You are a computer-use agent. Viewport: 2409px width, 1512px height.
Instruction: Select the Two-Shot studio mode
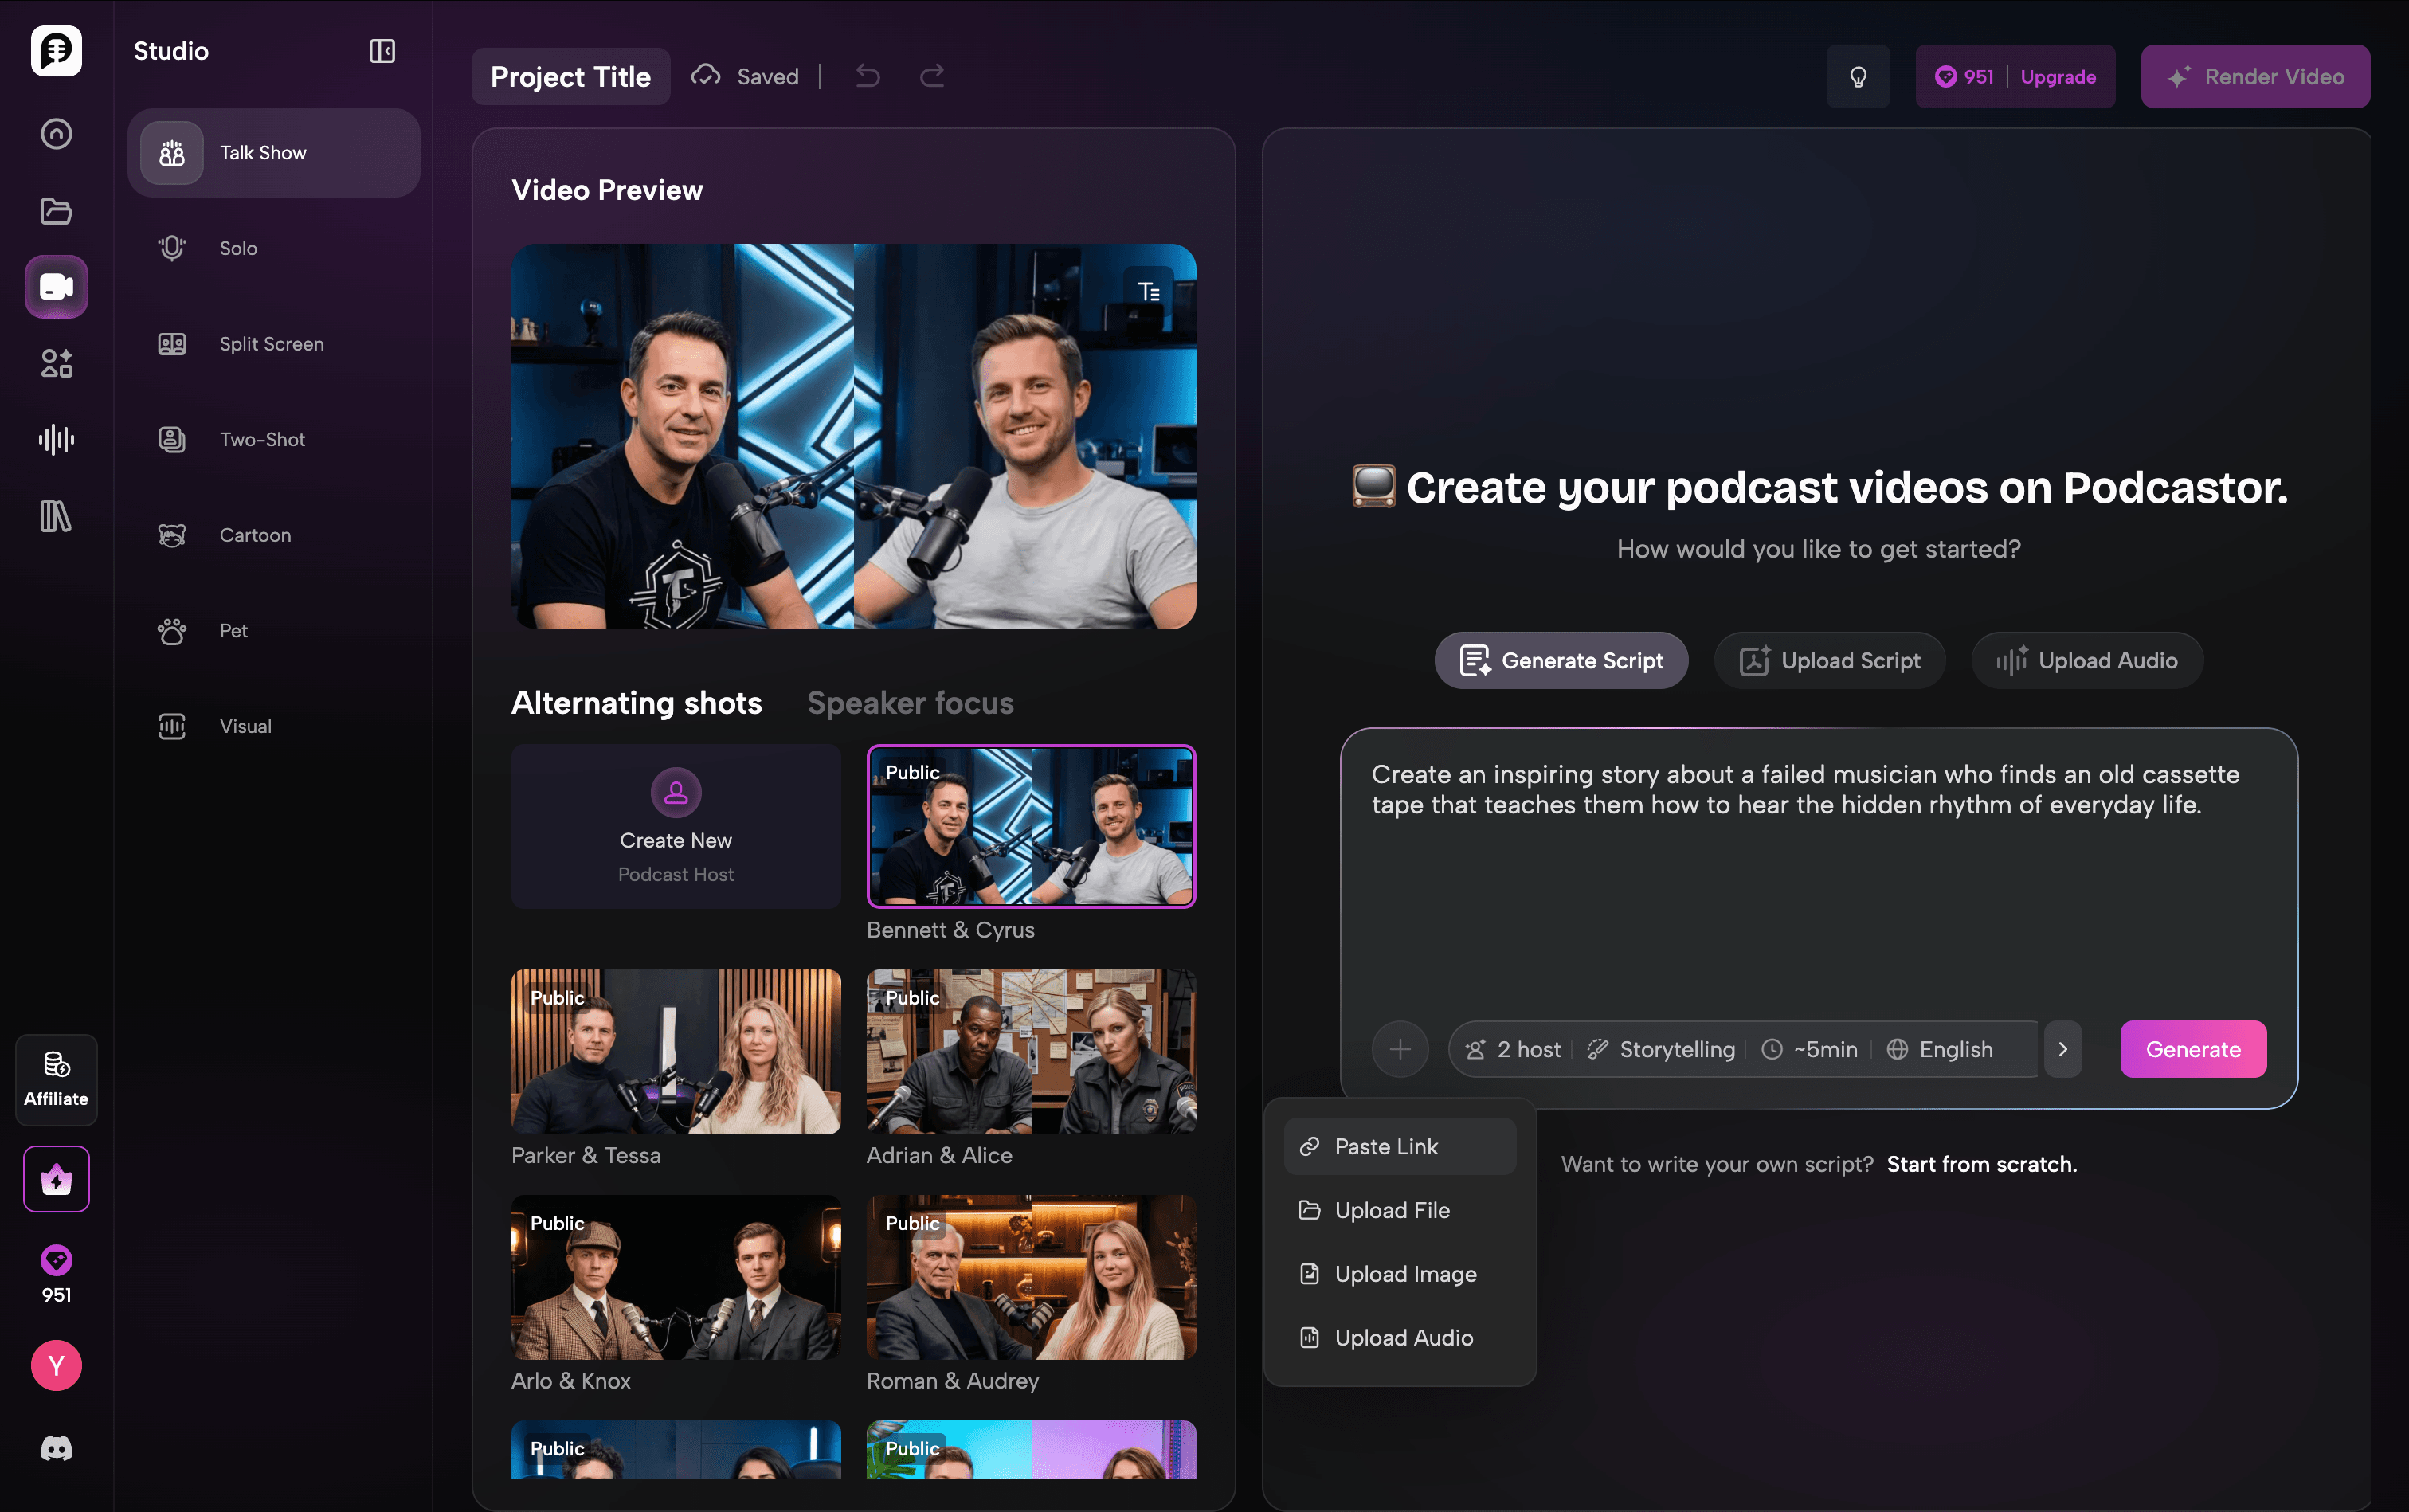274,439
